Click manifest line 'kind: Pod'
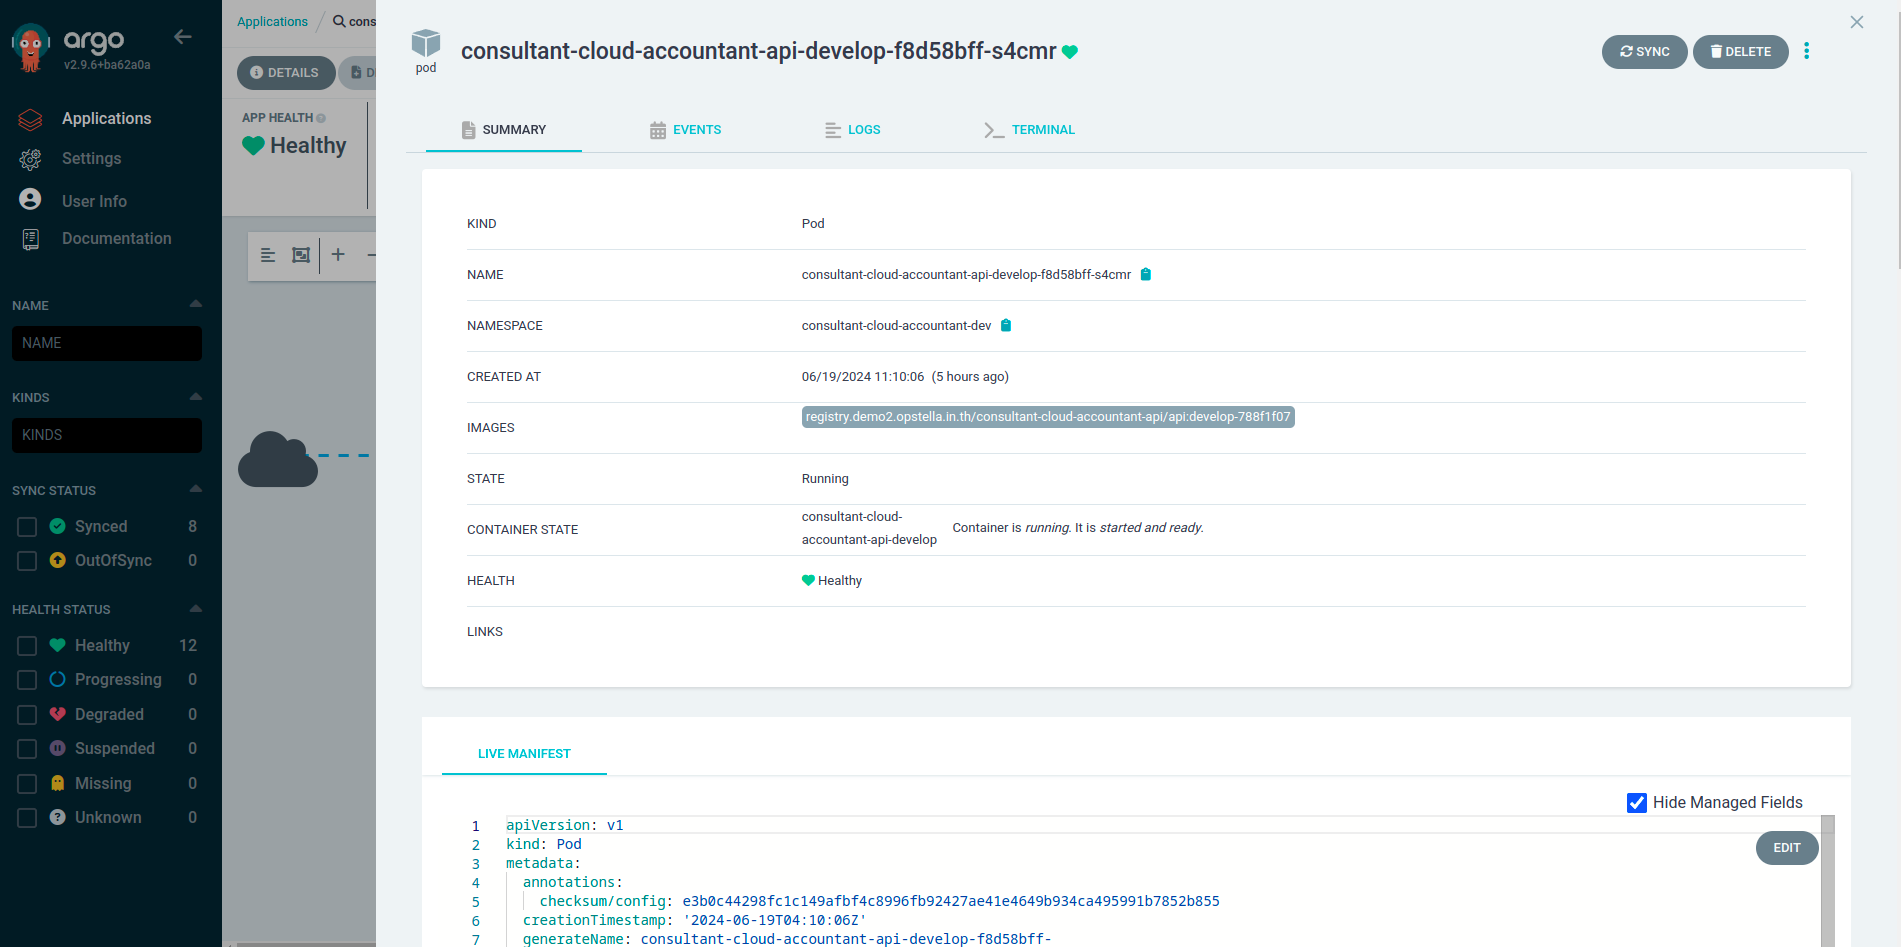Viewport: 1901px width, 947px height. (543, 844)
